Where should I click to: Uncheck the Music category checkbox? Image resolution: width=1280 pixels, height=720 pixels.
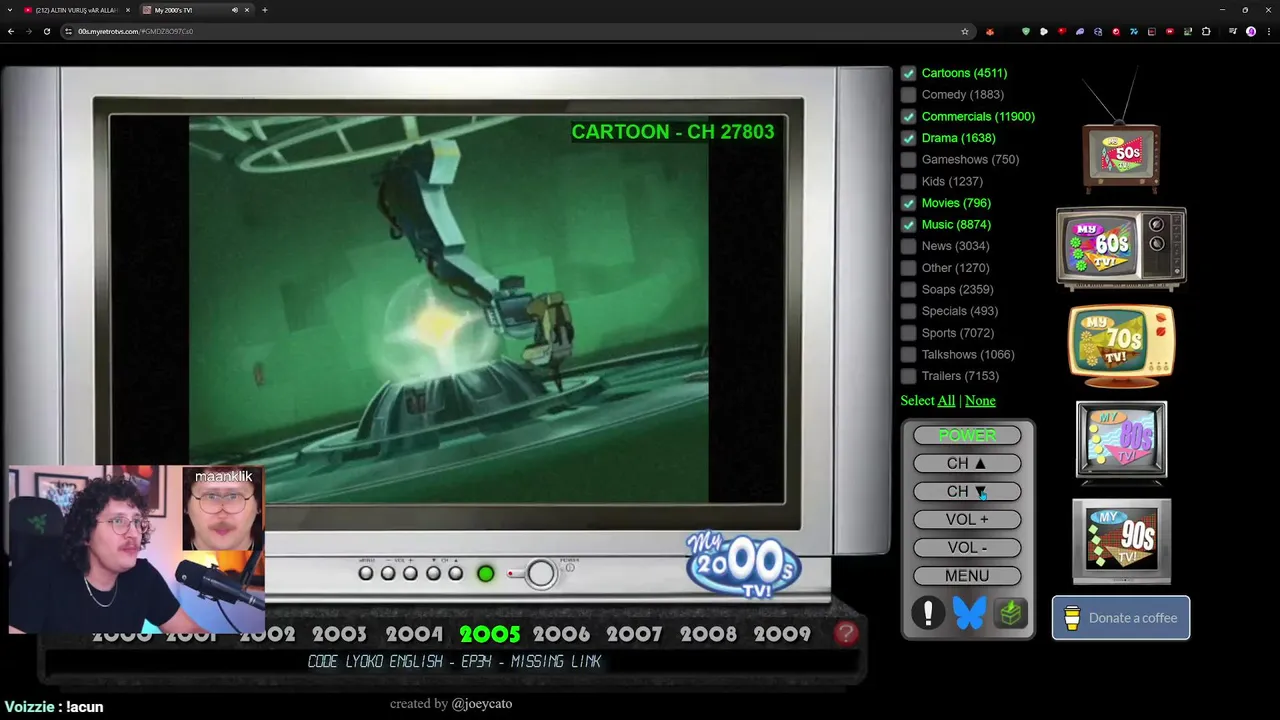908,225
